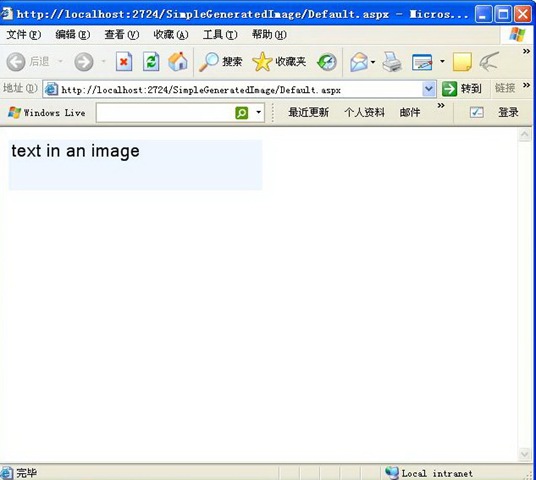Click the 'Local intranet' status text
The width and height of the screenshot is (536, 480).
(437, 474)
